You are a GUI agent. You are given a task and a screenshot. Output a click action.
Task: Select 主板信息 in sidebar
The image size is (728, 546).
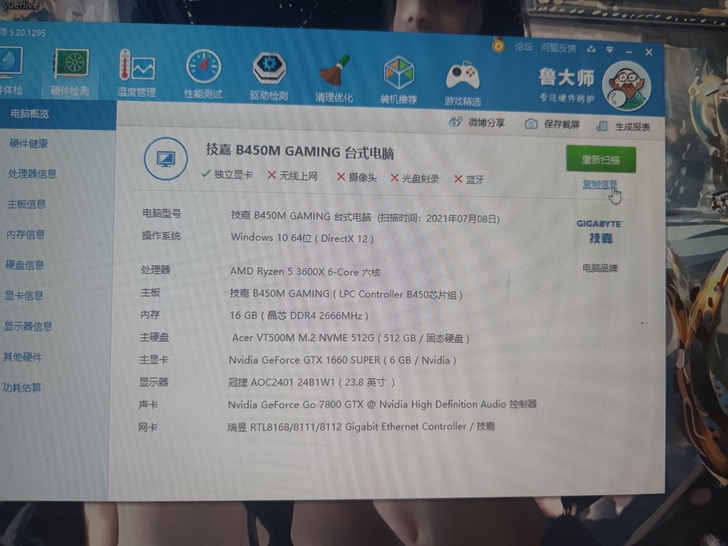point(26,204)
